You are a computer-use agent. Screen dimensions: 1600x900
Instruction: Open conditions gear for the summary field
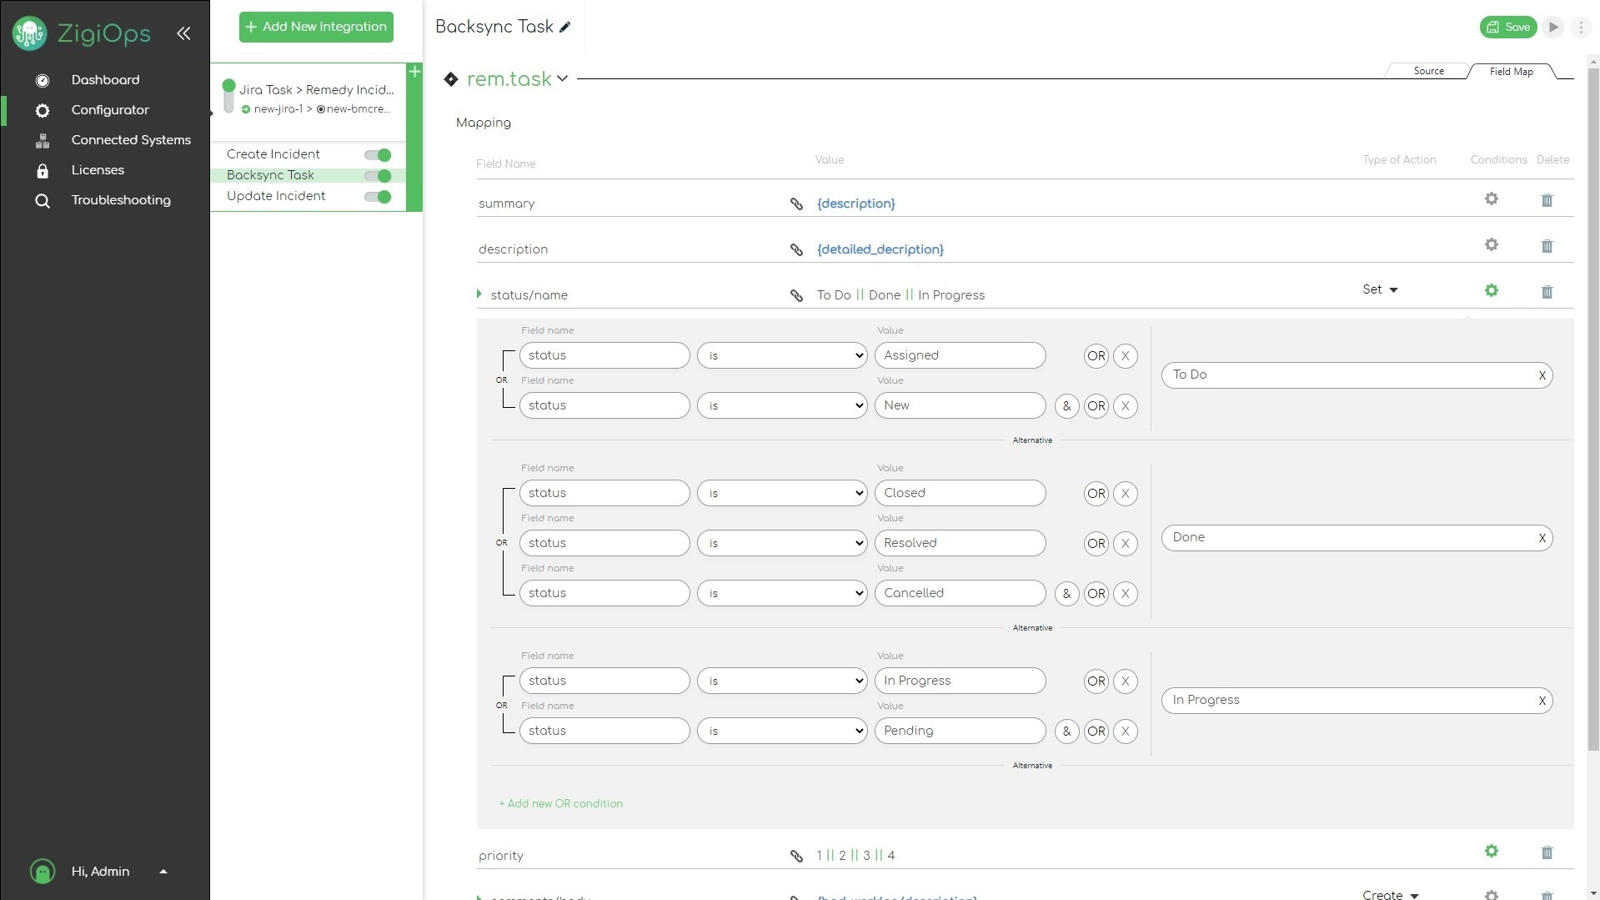[x=1491, y=199]
